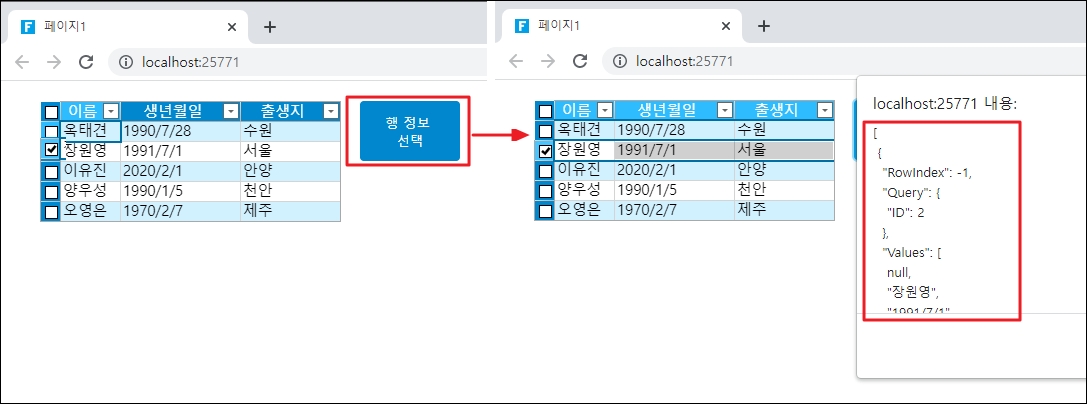Image resolution: width=1087 pixels, height=404 pixels.
Task: Reload the page in the left browser window
Action: tap(86, 62)
